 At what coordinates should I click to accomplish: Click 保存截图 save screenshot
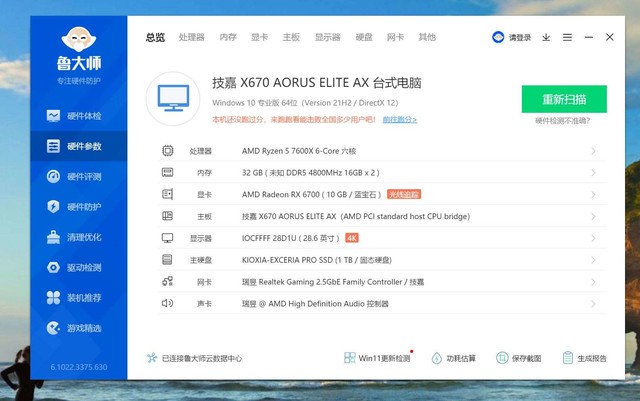(x=518, y=358)
